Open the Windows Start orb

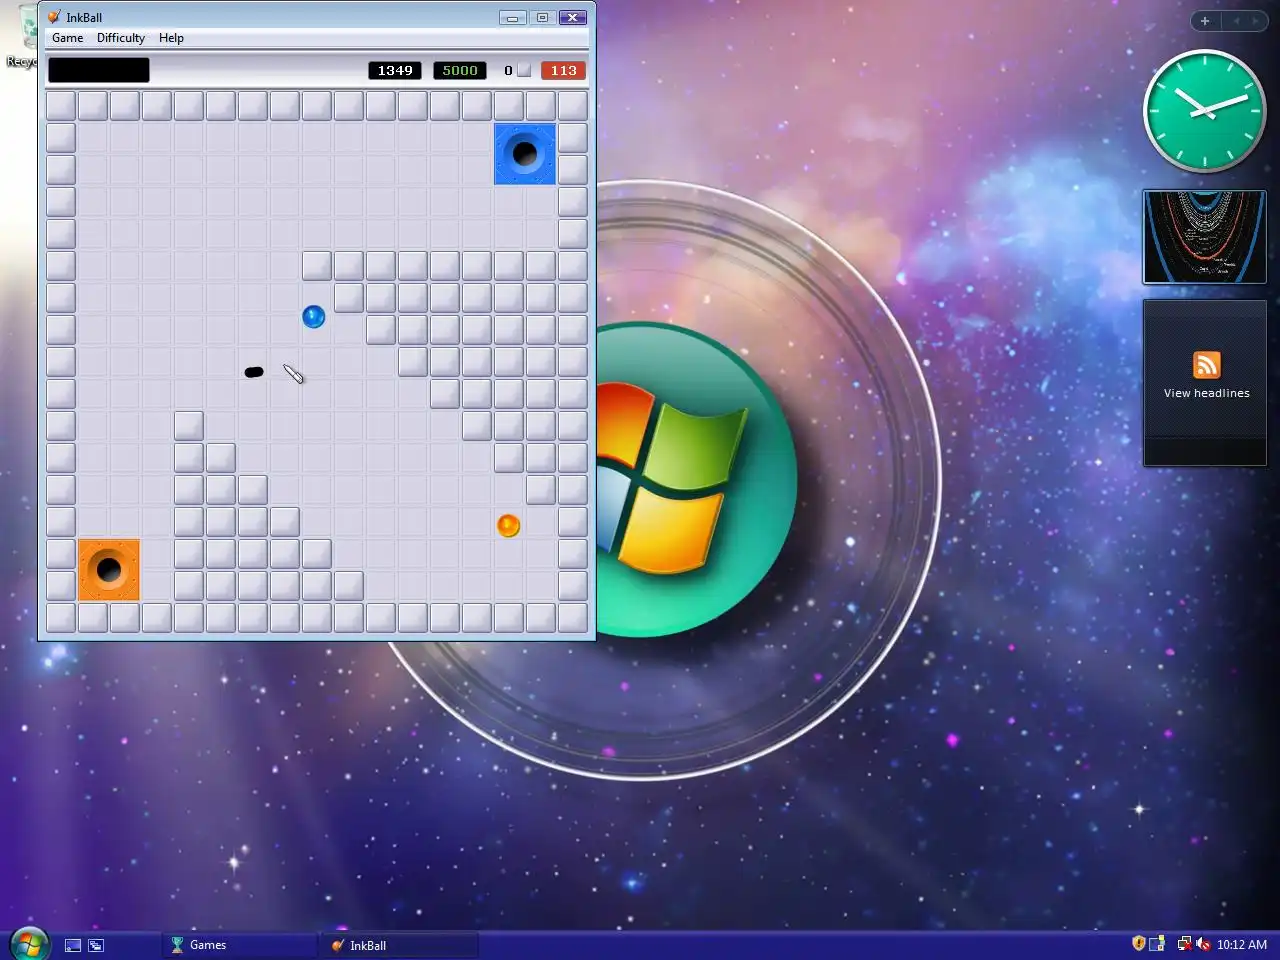29,944
